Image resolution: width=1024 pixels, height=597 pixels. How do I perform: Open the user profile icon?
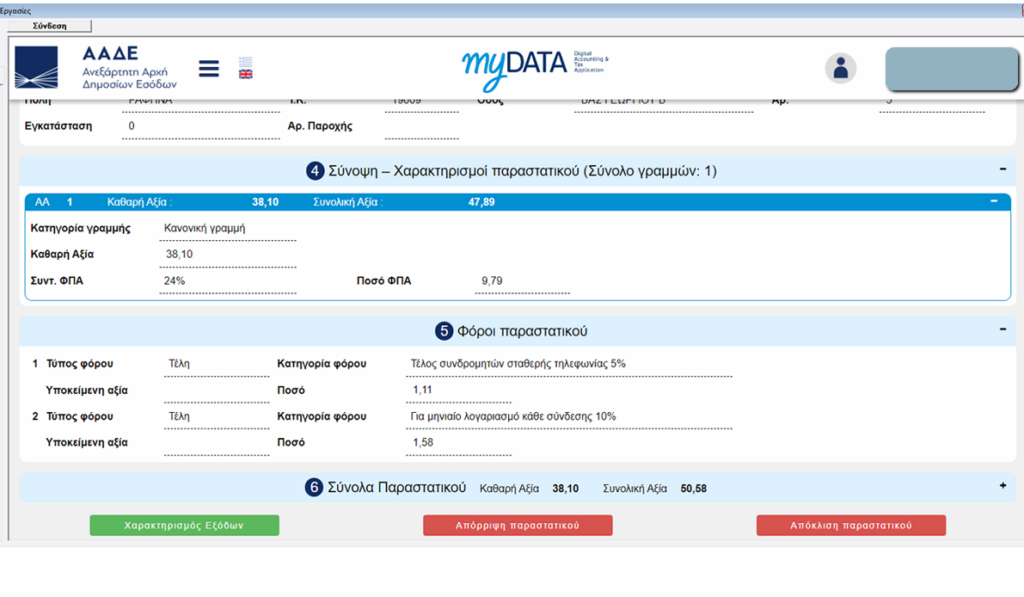pyautogui.click(x=840, y=68)
